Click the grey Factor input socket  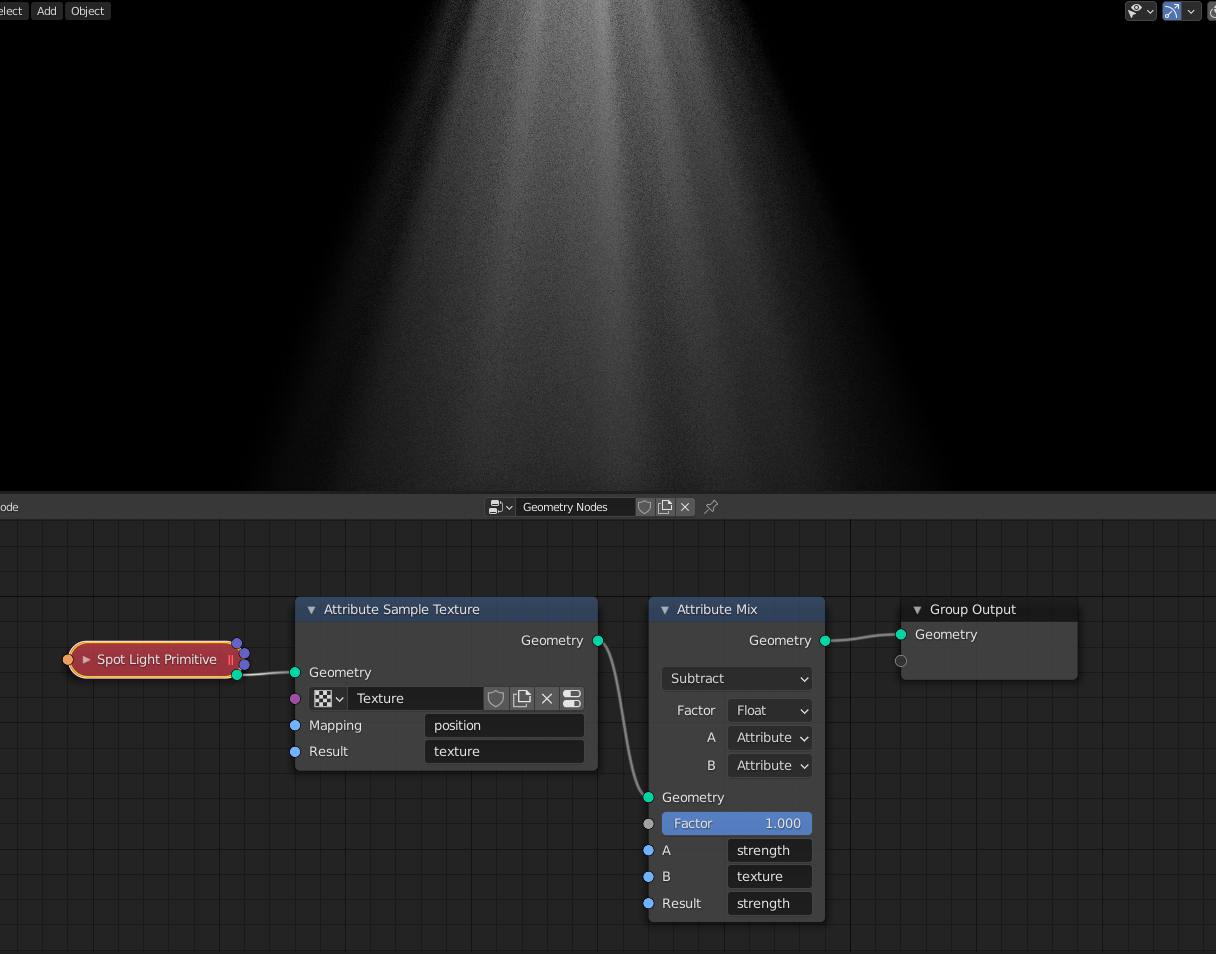[649, 823]
